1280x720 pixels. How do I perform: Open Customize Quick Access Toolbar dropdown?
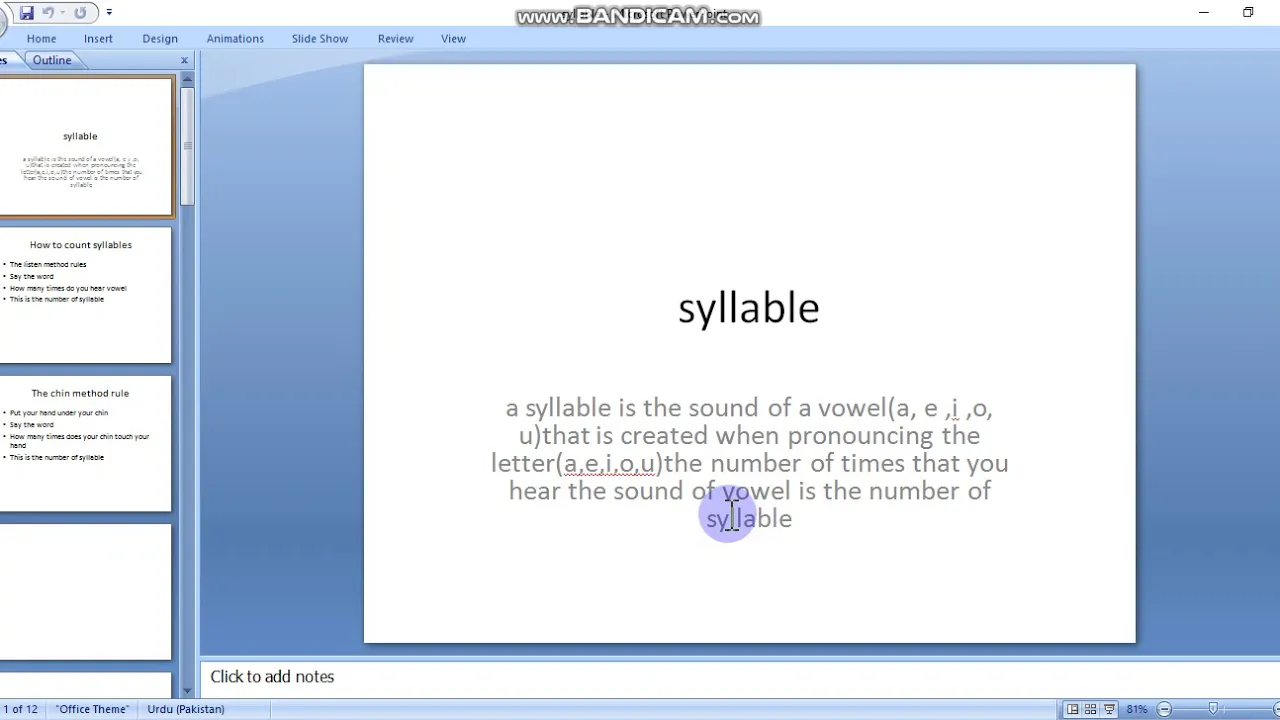[109, 13]
